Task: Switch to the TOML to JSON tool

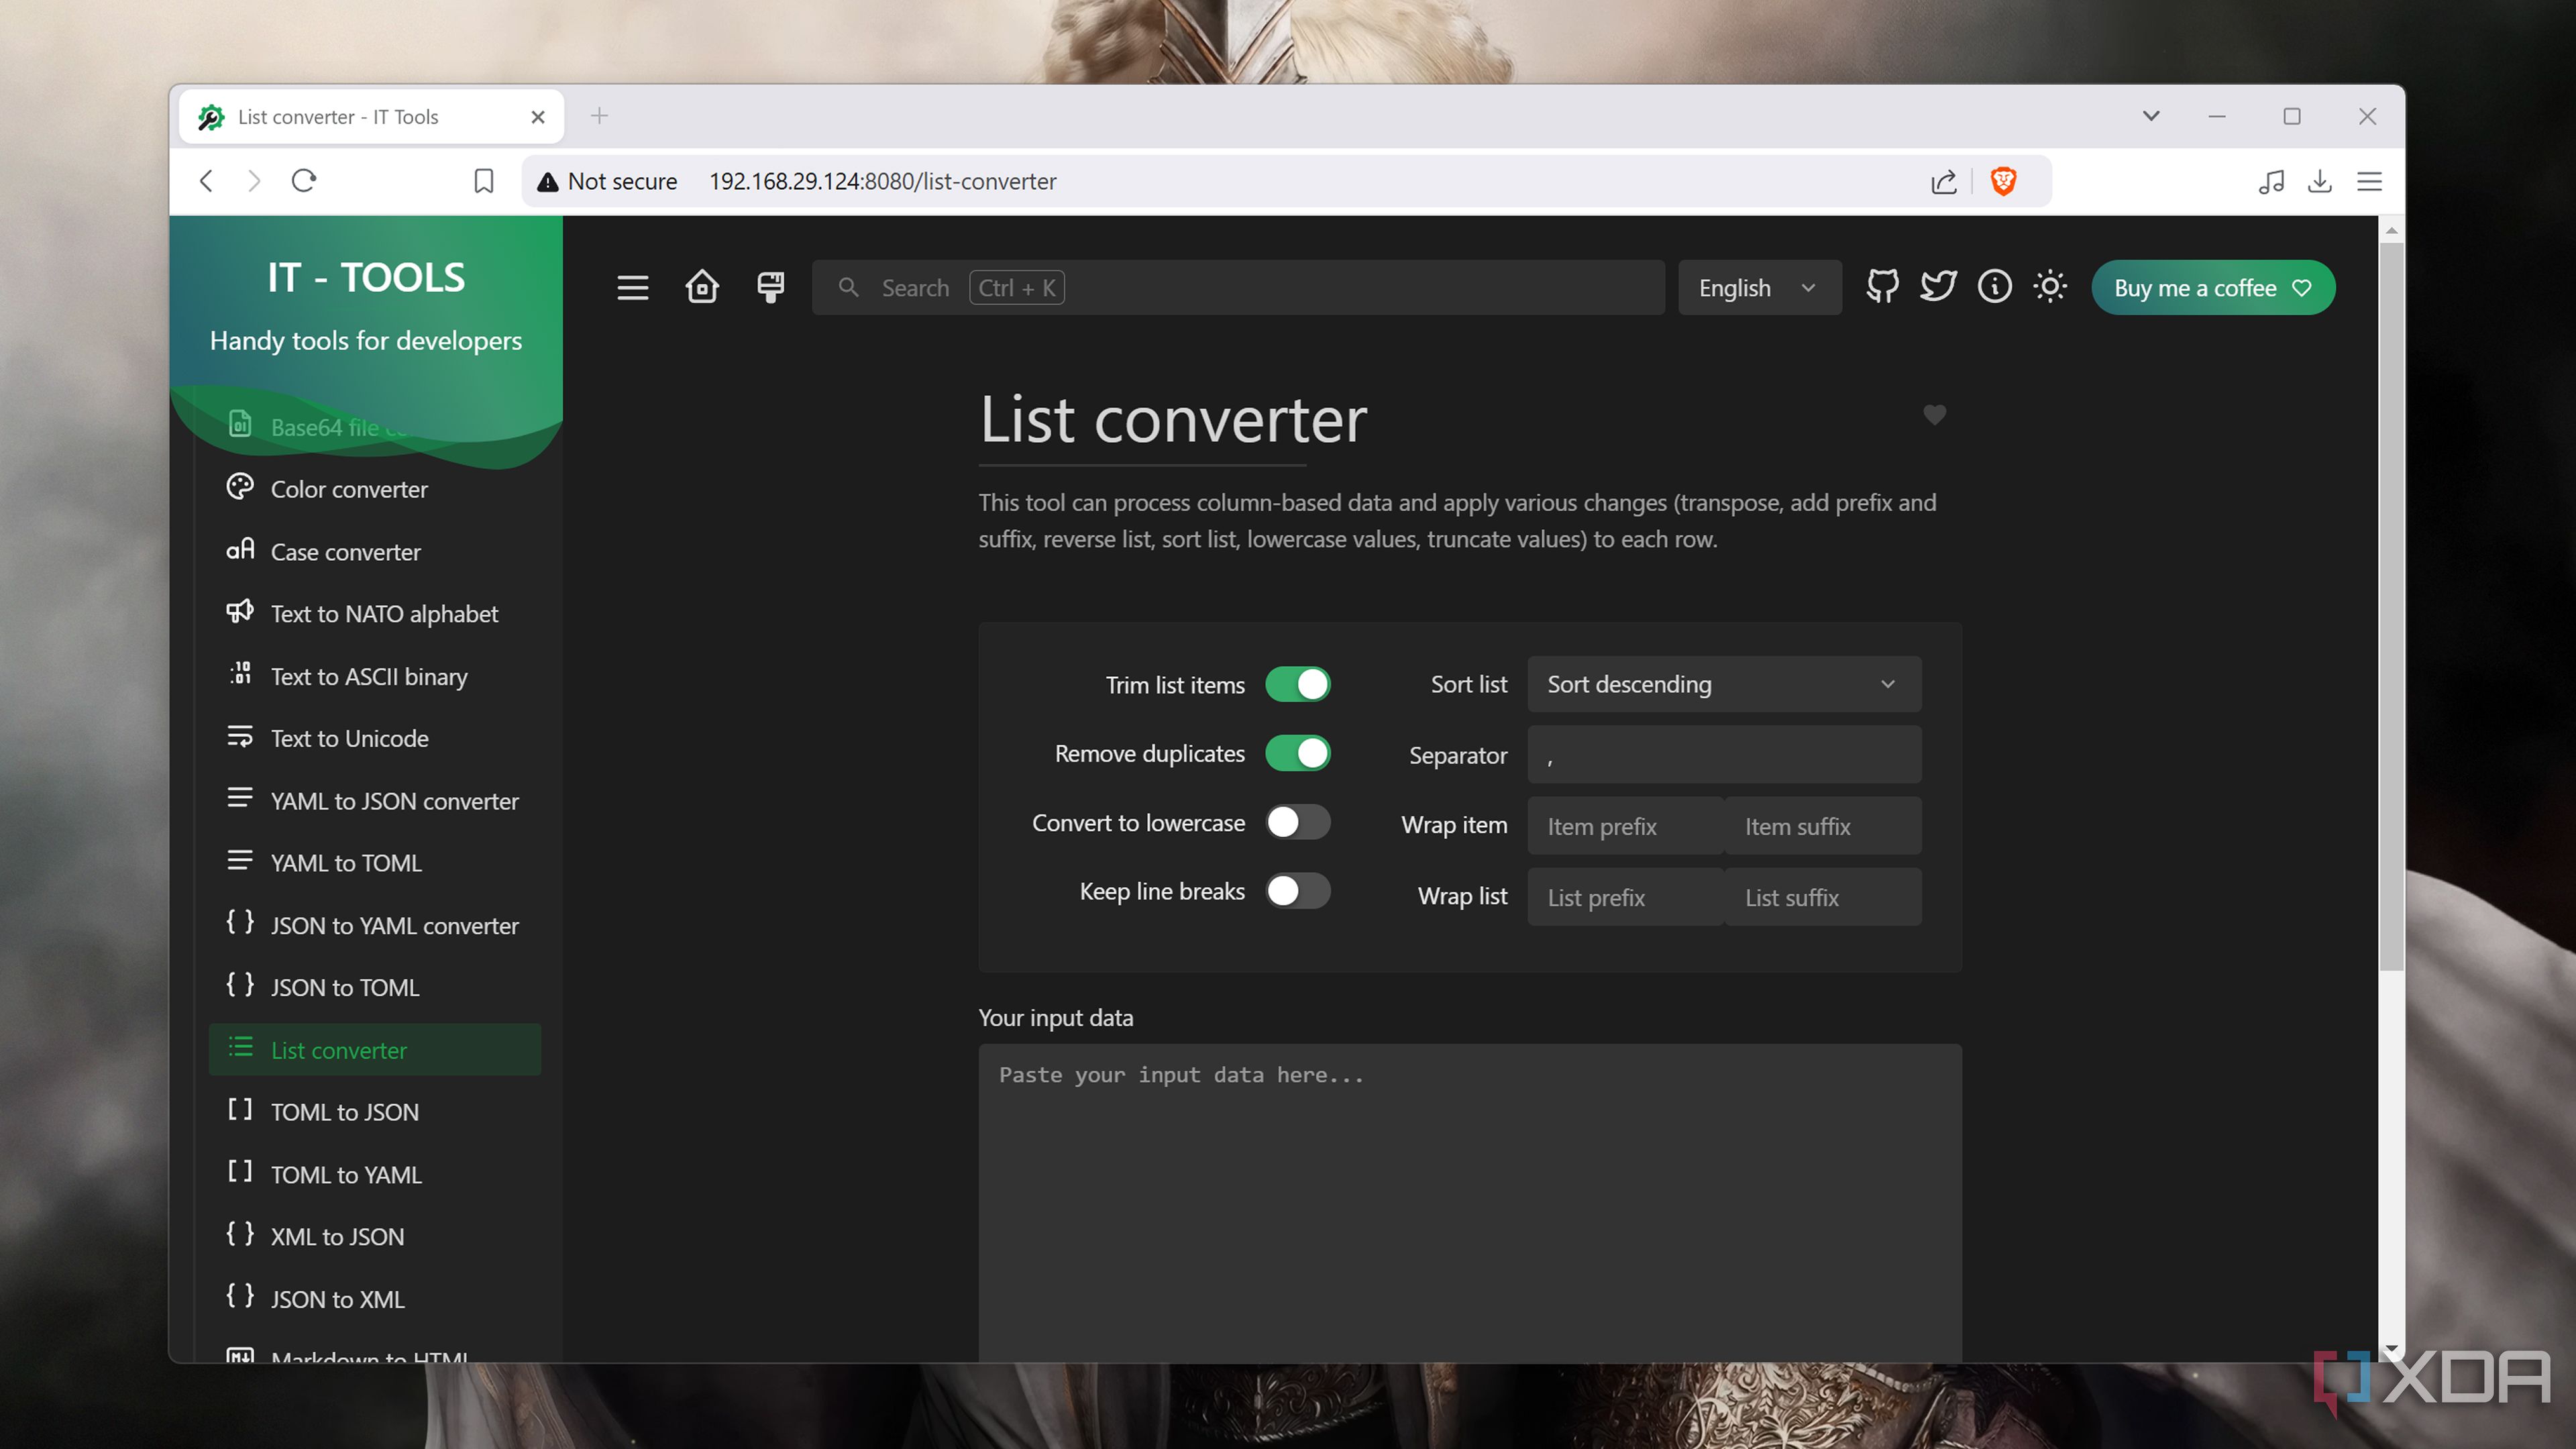Action: (x=345, y=1111)
